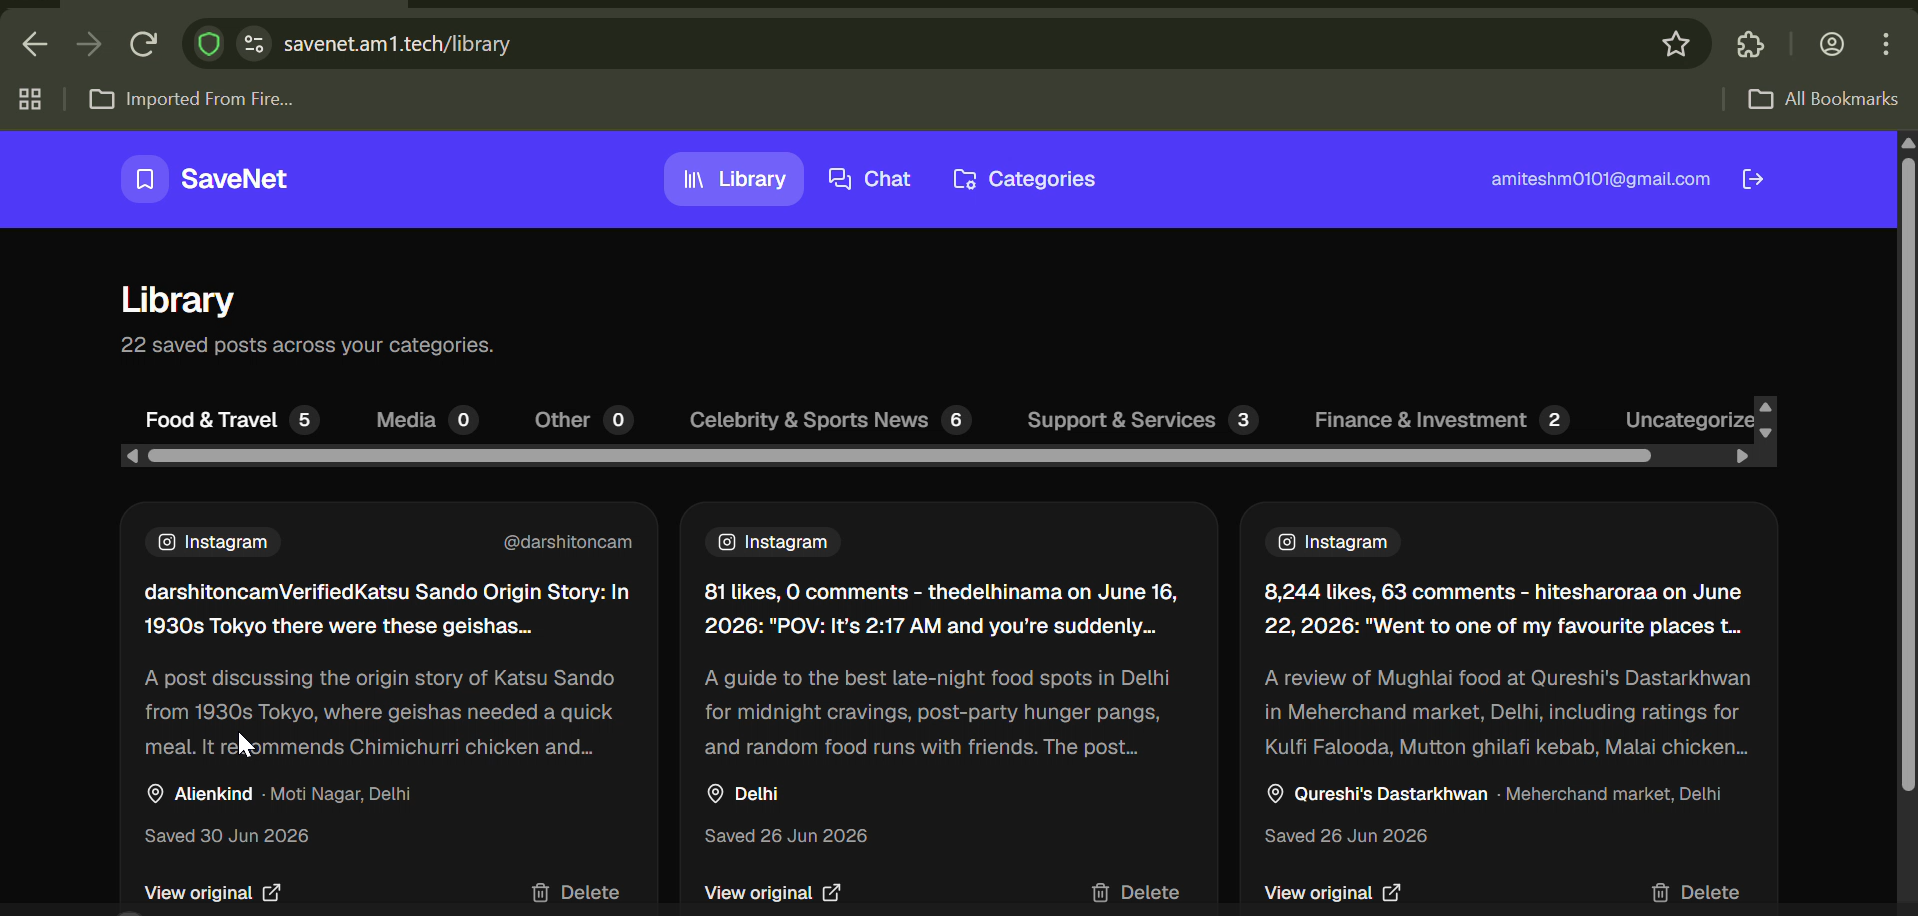The width and height of the screenshot is (1918, 916).
Task: Click the page scrollbar up arrow
Action: pyautogui.click(x=1908, y=143)
